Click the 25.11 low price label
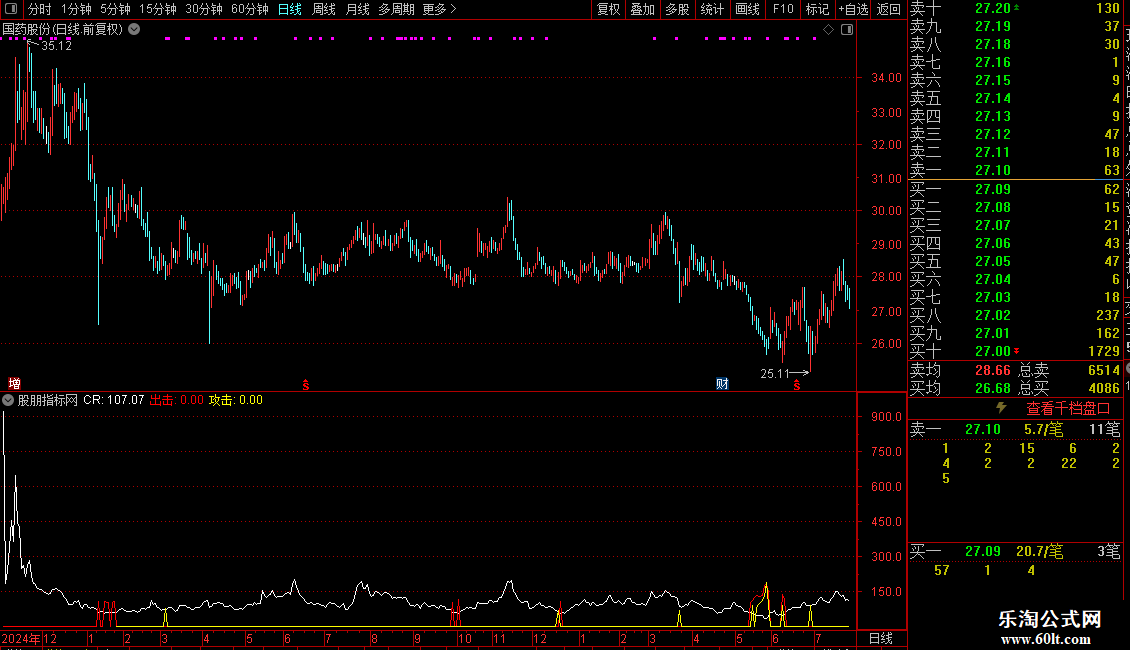 click(775, 373)
